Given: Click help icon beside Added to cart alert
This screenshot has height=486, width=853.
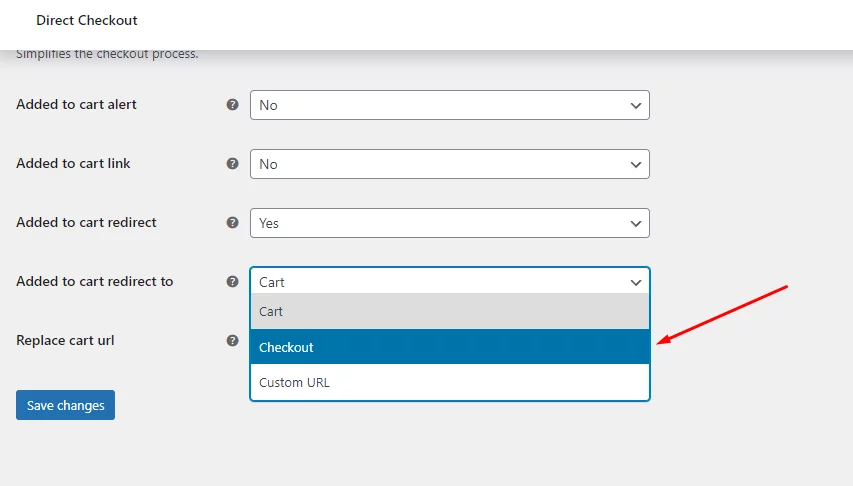Looking at the screenshot, I should [x=233, y=104].
